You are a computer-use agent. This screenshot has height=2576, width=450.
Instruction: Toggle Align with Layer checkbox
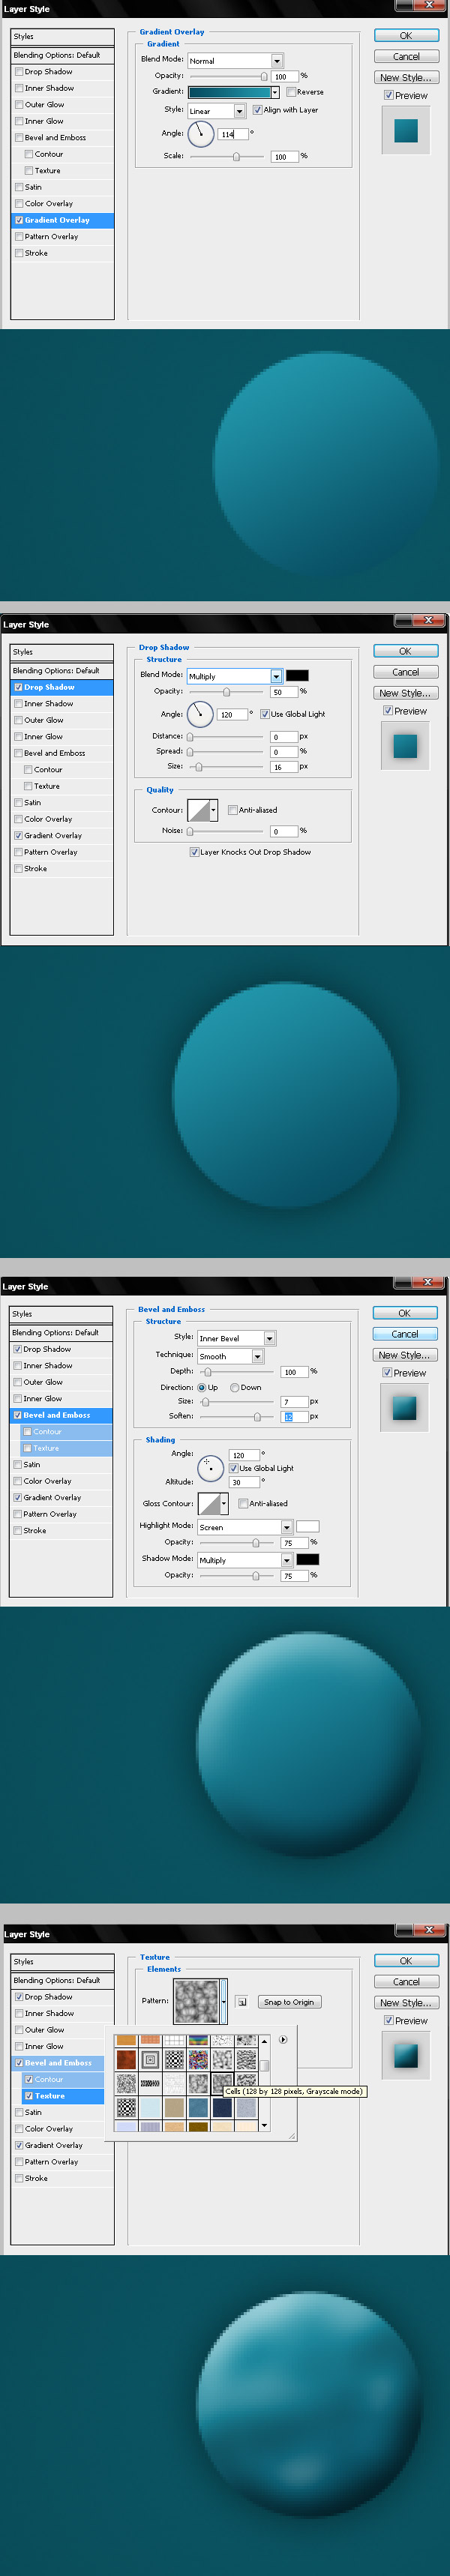point(258,110)
